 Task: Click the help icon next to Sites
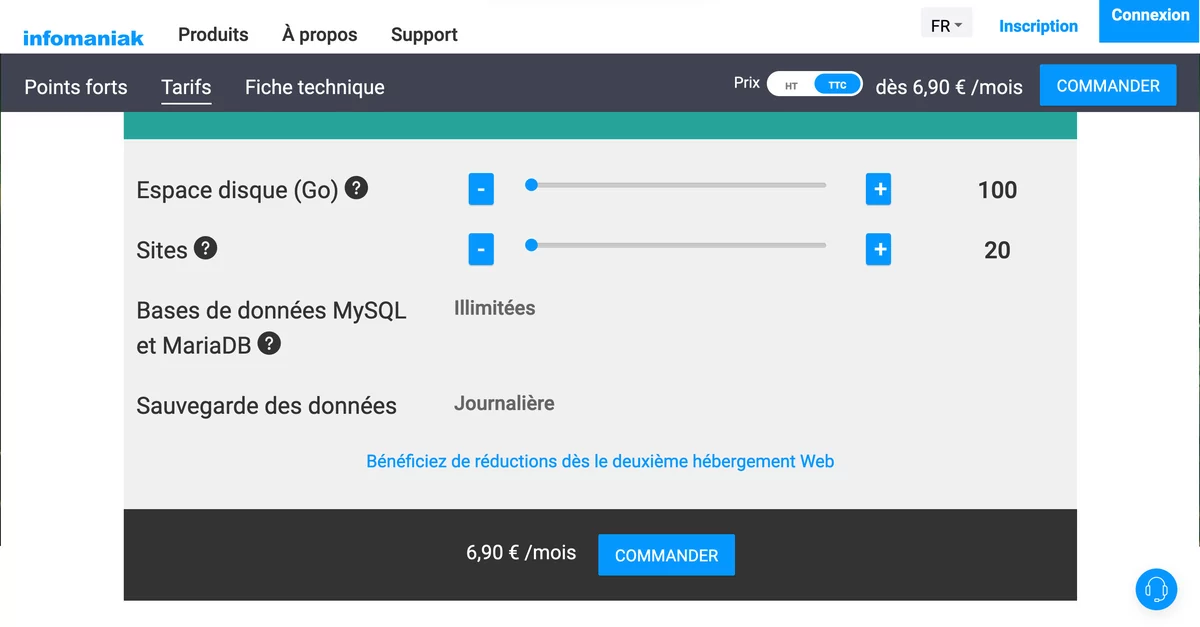(x=205, y=248)
